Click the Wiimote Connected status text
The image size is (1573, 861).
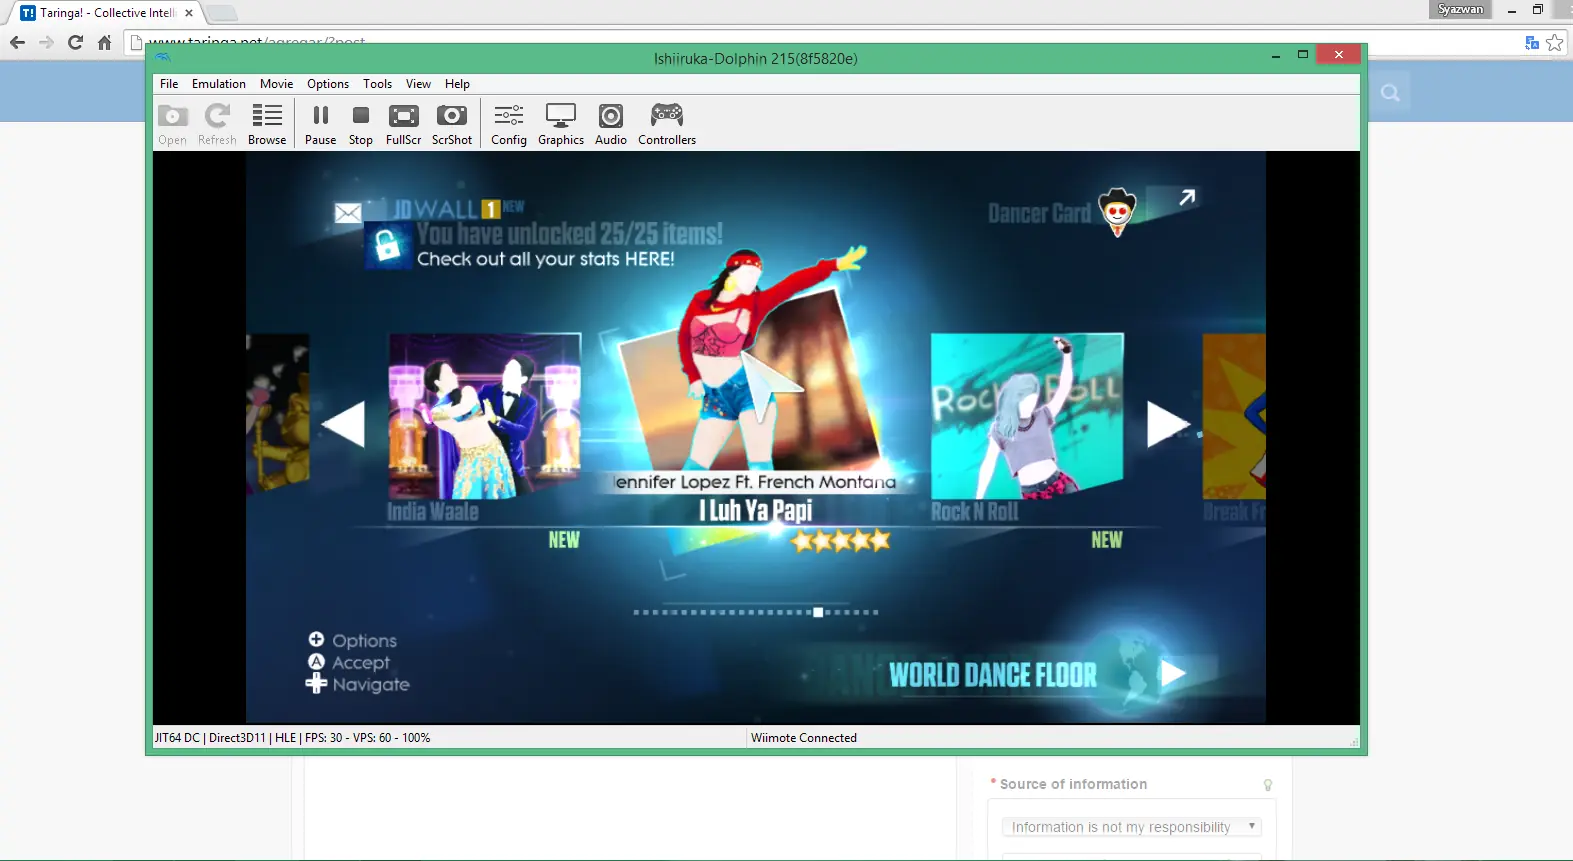point(804,738)
